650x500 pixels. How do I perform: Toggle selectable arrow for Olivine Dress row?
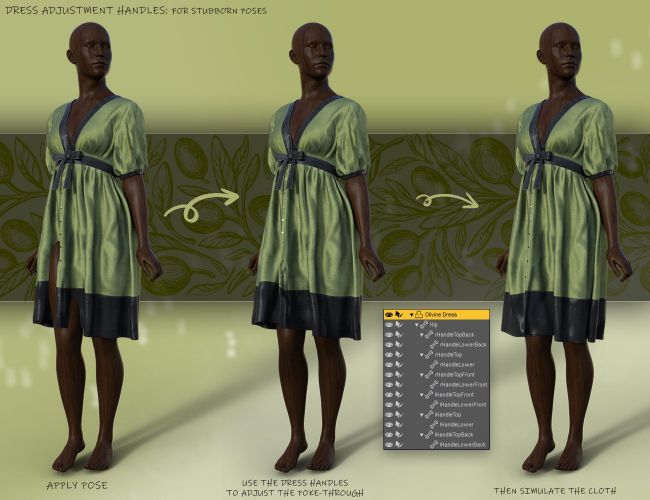click(400, 314)
